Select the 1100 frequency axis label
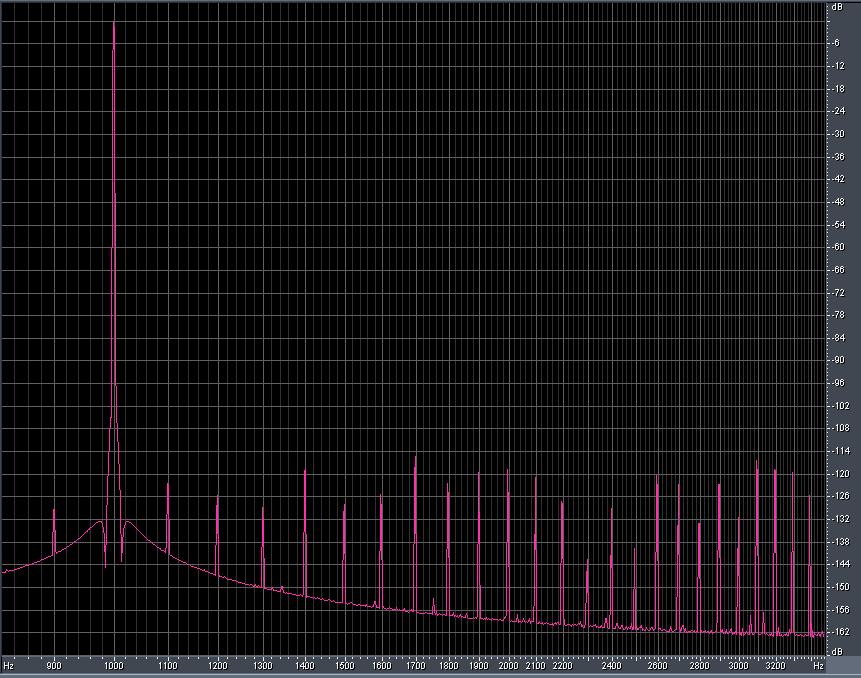861x678 pixels. [168, 666]
